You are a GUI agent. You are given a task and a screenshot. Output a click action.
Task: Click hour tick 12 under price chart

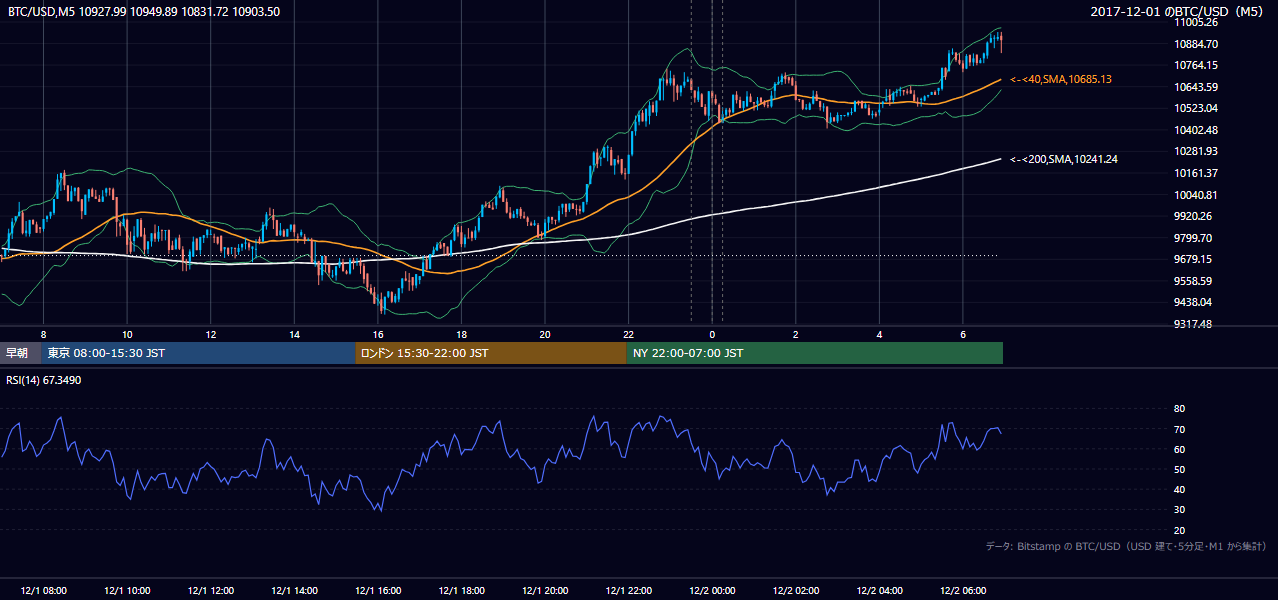coord(211,334)
